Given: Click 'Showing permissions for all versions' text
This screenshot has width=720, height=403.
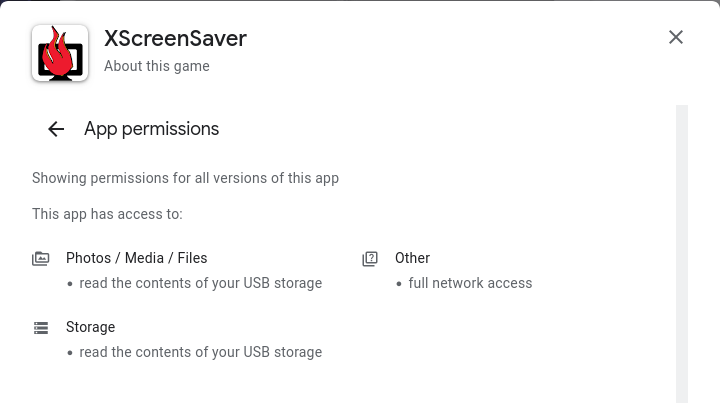Looking at the screenshot, I should [x=185, y=178].
